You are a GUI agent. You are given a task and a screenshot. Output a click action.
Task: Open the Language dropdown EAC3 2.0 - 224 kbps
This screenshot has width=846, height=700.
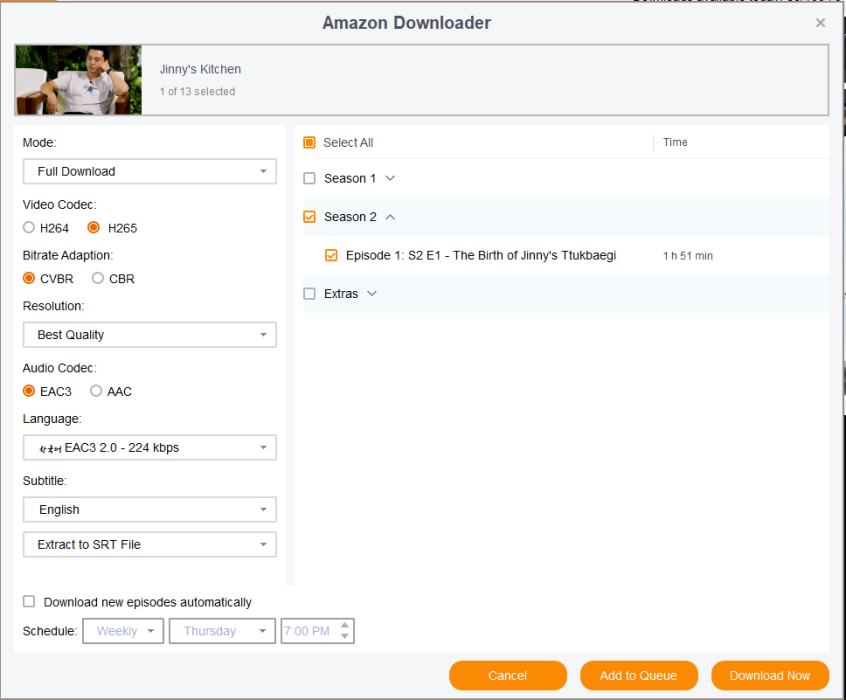click(149, 447)
